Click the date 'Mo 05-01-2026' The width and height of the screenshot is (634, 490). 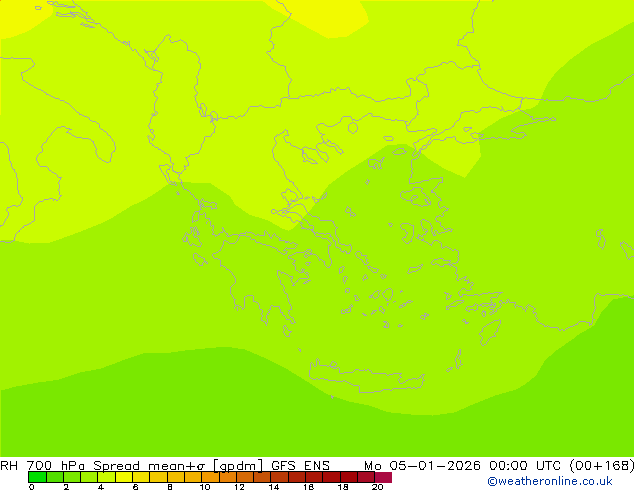(x=422, y=466)
